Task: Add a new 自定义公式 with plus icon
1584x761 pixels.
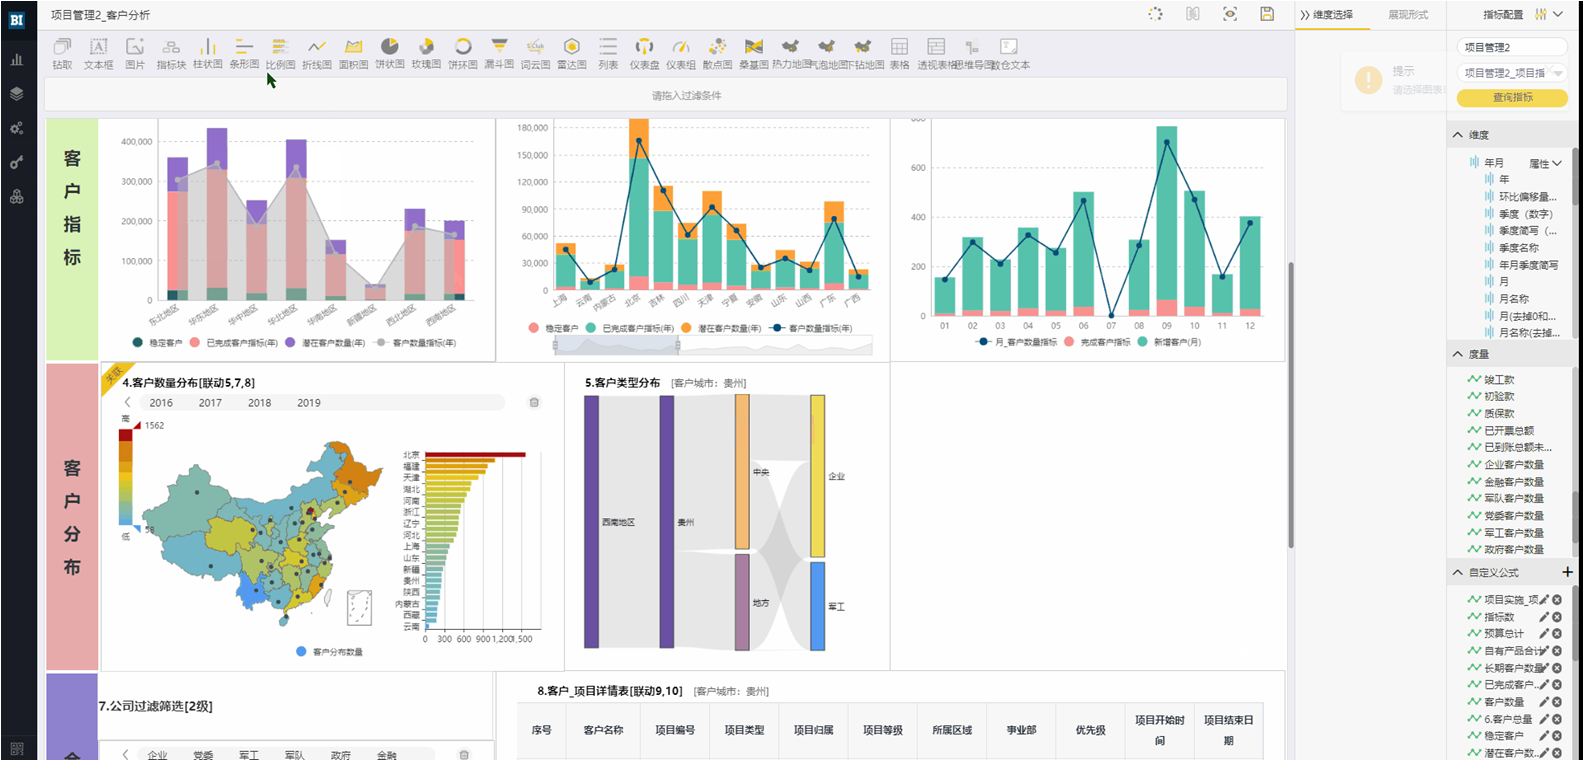Action: (x=1567, y=572)
